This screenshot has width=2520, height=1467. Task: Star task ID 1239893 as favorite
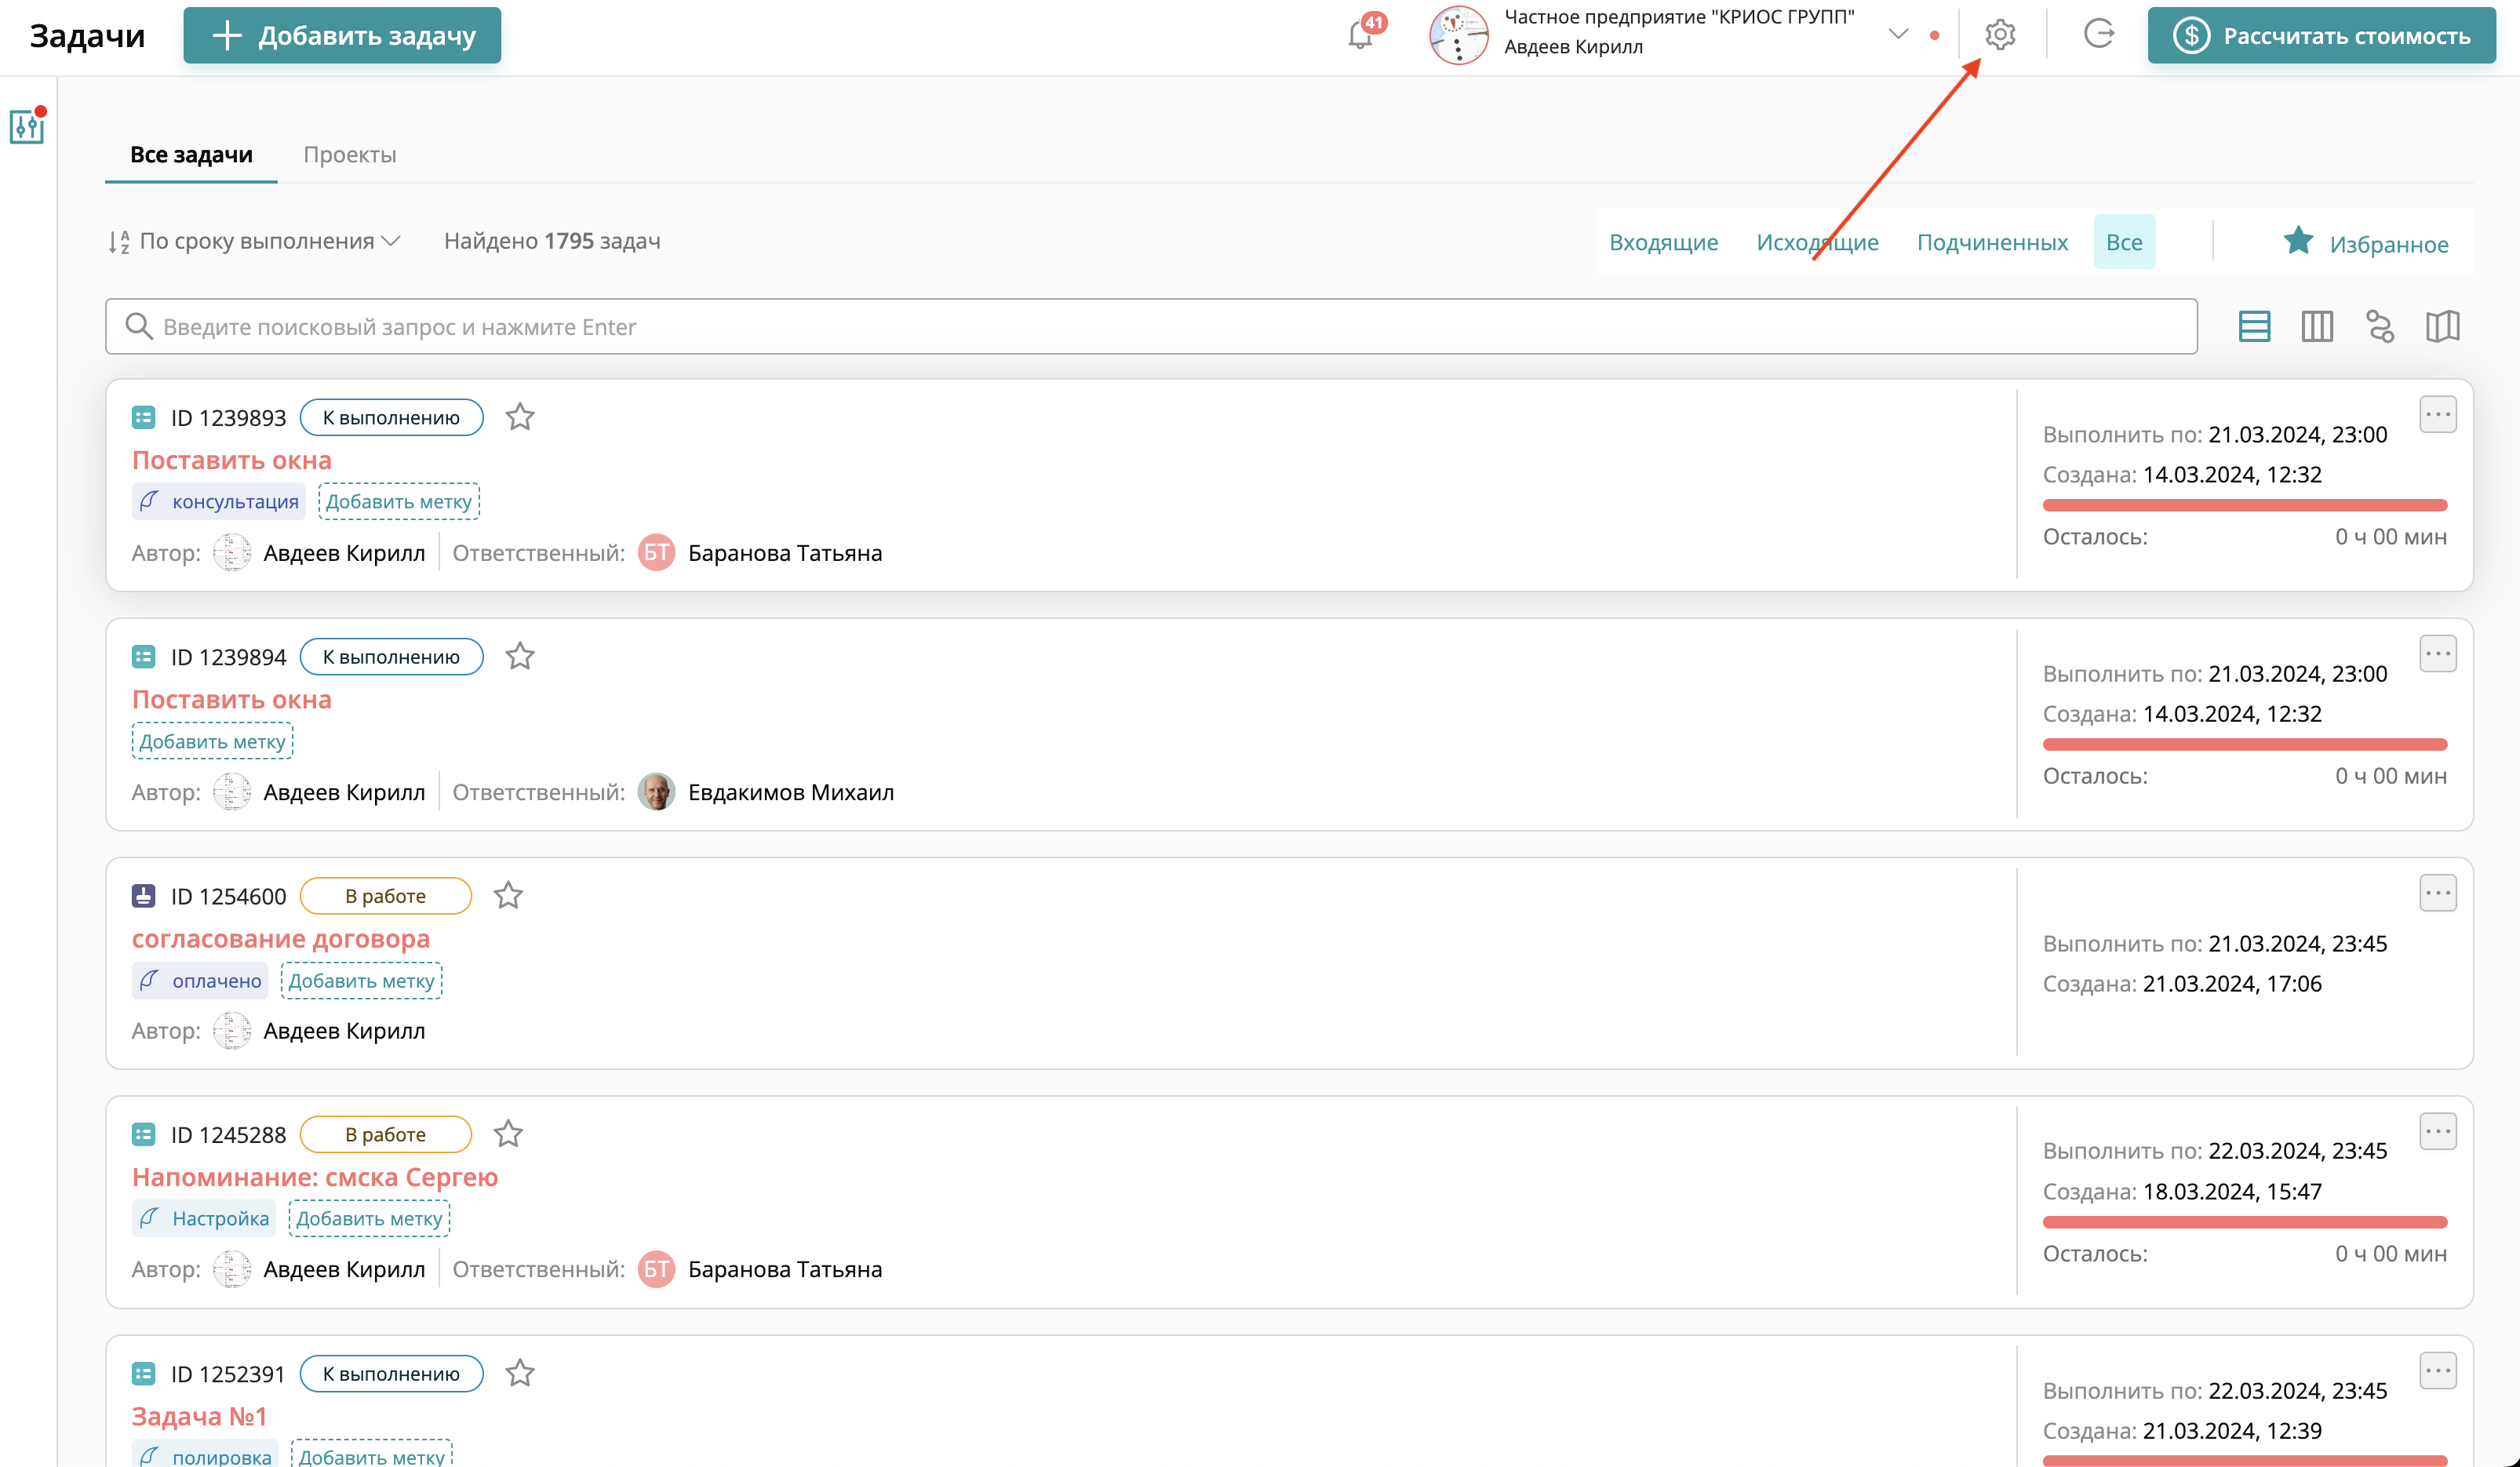tap(520, 417)
